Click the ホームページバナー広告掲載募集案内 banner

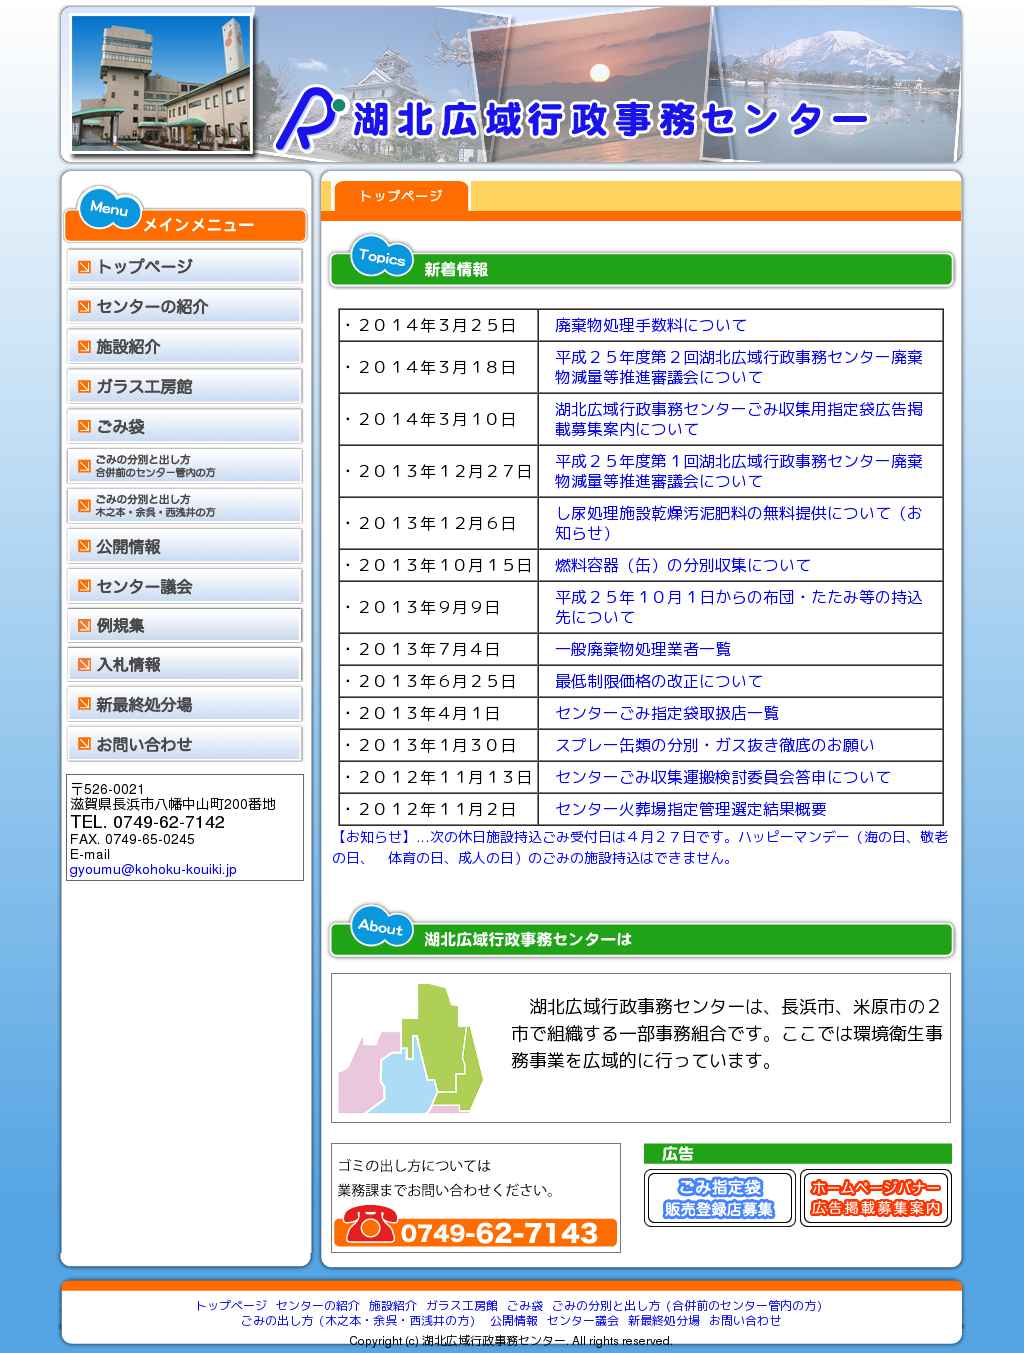point(875,1198)
